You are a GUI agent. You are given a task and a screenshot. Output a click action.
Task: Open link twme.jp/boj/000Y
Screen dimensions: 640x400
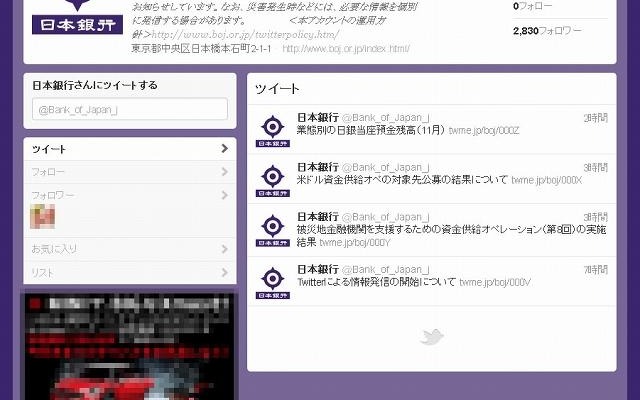[355, 243]
